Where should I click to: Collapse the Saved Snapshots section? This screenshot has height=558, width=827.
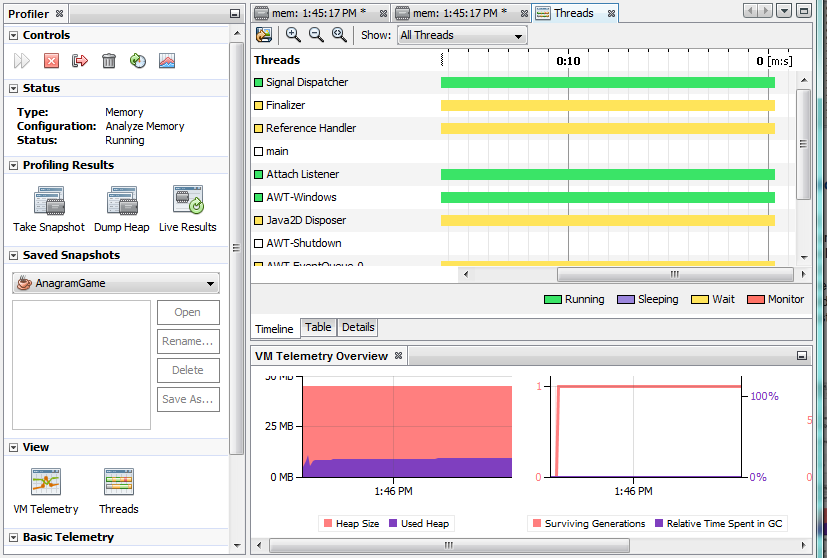point(14,256)
